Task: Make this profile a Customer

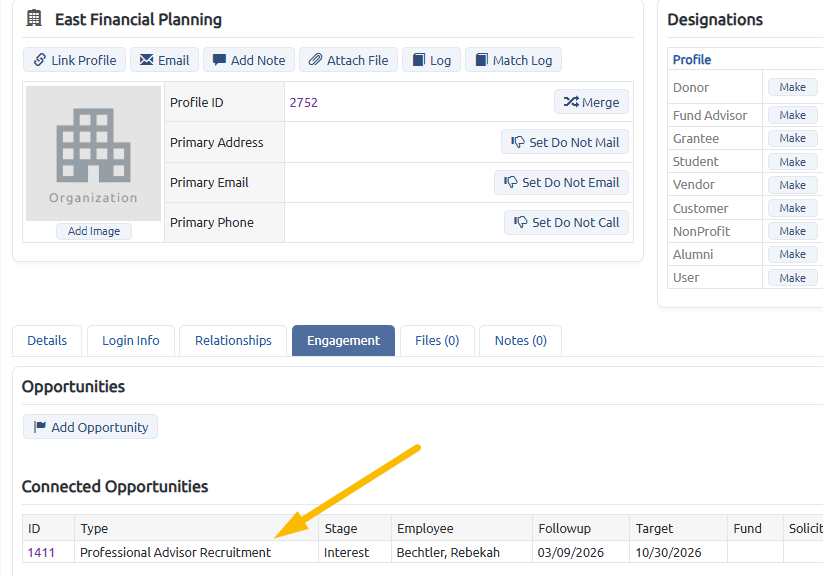Action: point(792,208)
